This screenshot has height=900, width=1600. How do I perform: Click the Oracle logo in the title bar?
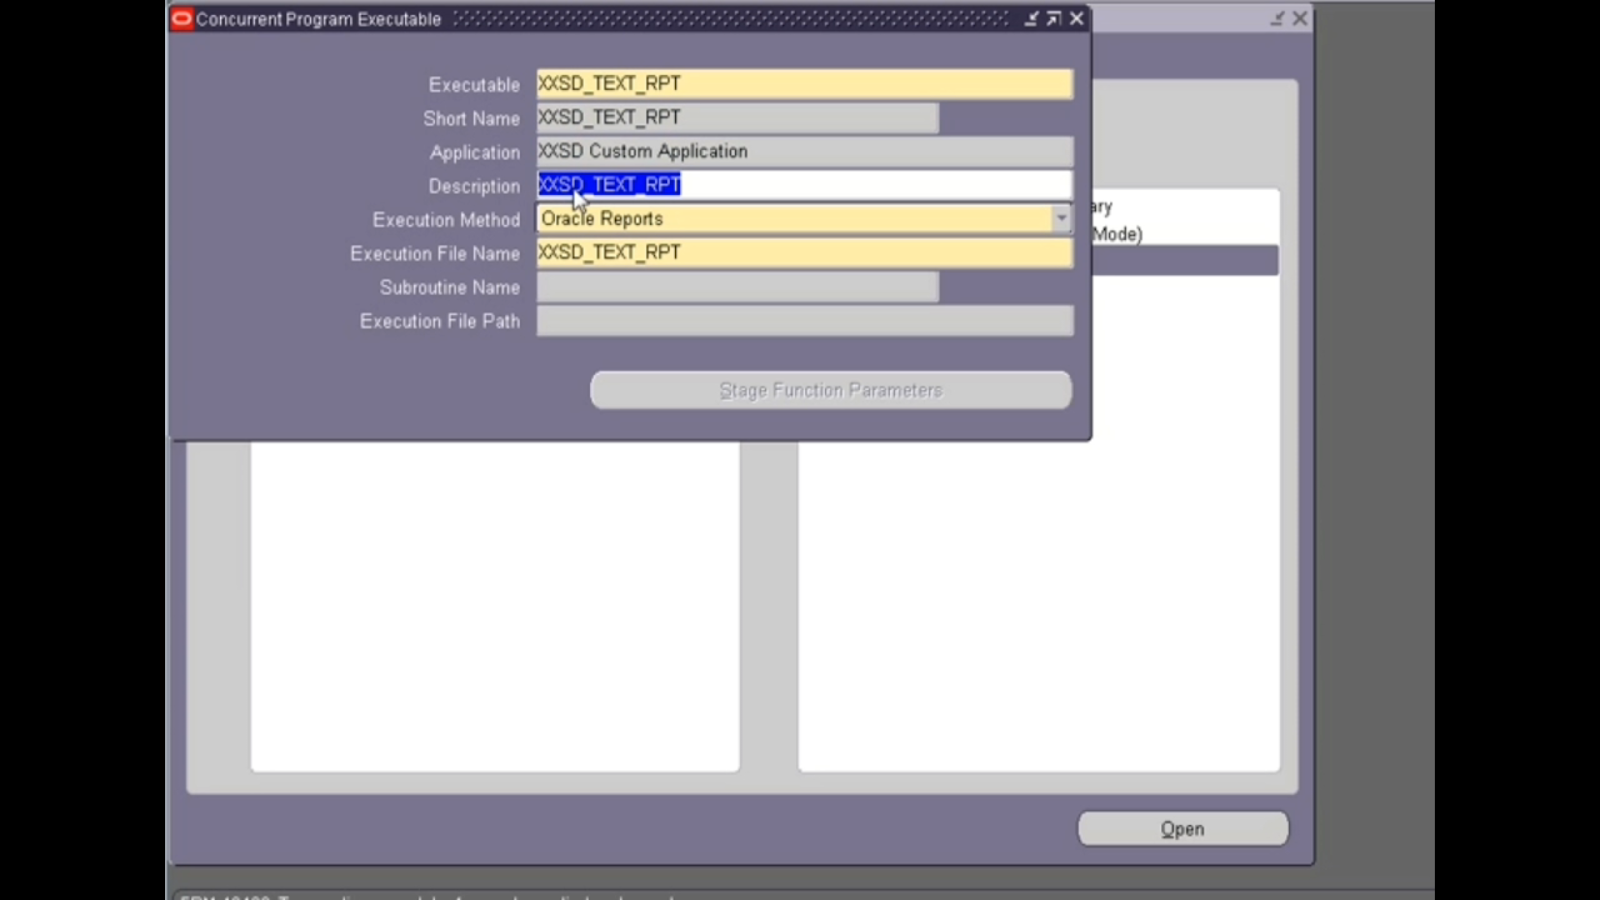181,18
